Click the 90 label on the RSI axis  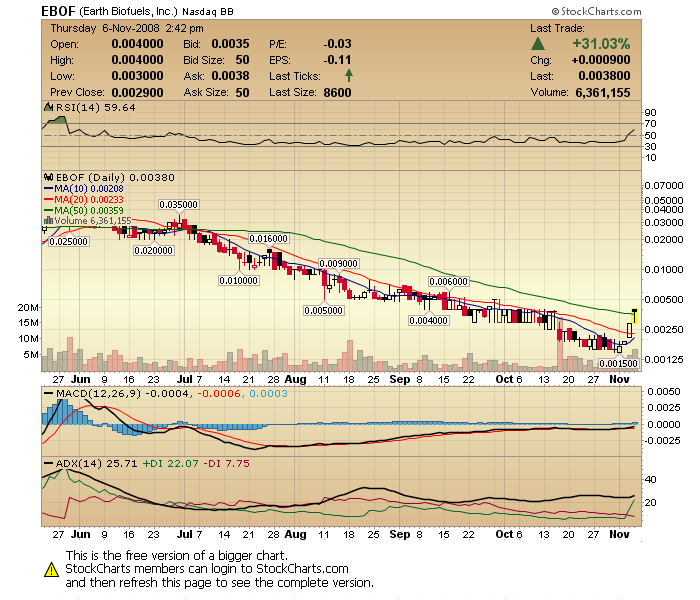tap(650, 112)
